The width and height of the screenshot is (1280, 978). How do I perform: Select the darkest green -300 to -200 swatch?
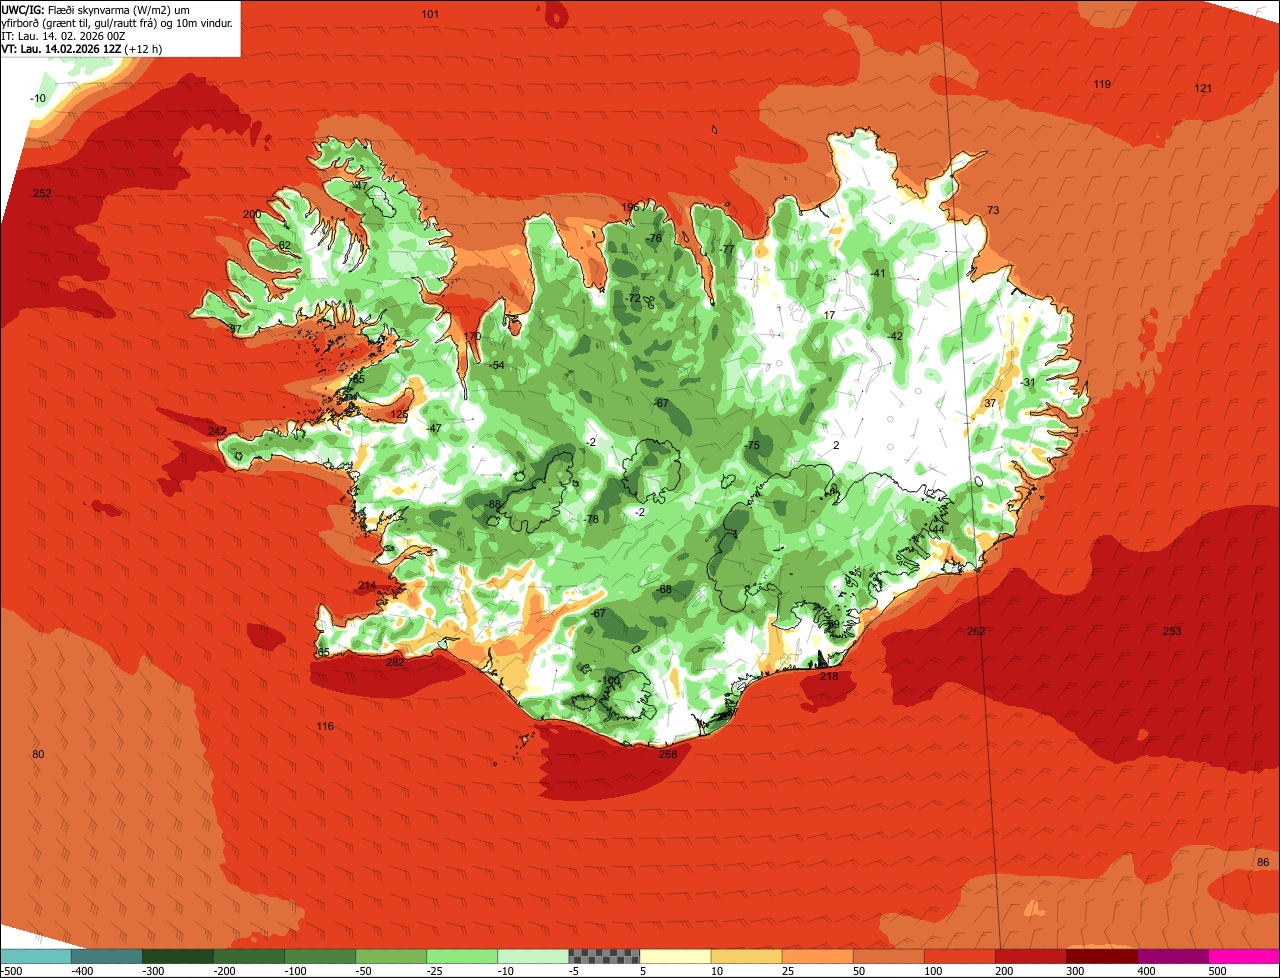click(x=178, y=956)
